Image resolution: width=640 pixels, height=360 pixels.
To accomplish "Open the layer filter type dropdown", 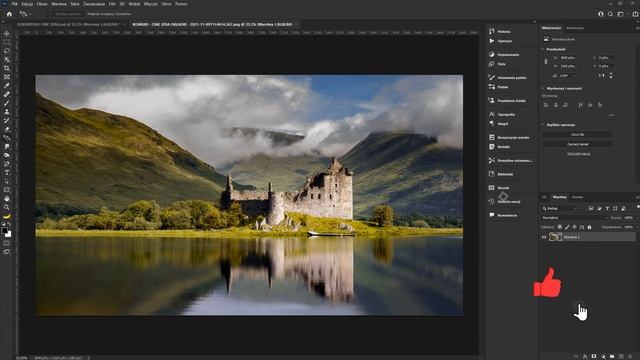I will tap(561, 209).
